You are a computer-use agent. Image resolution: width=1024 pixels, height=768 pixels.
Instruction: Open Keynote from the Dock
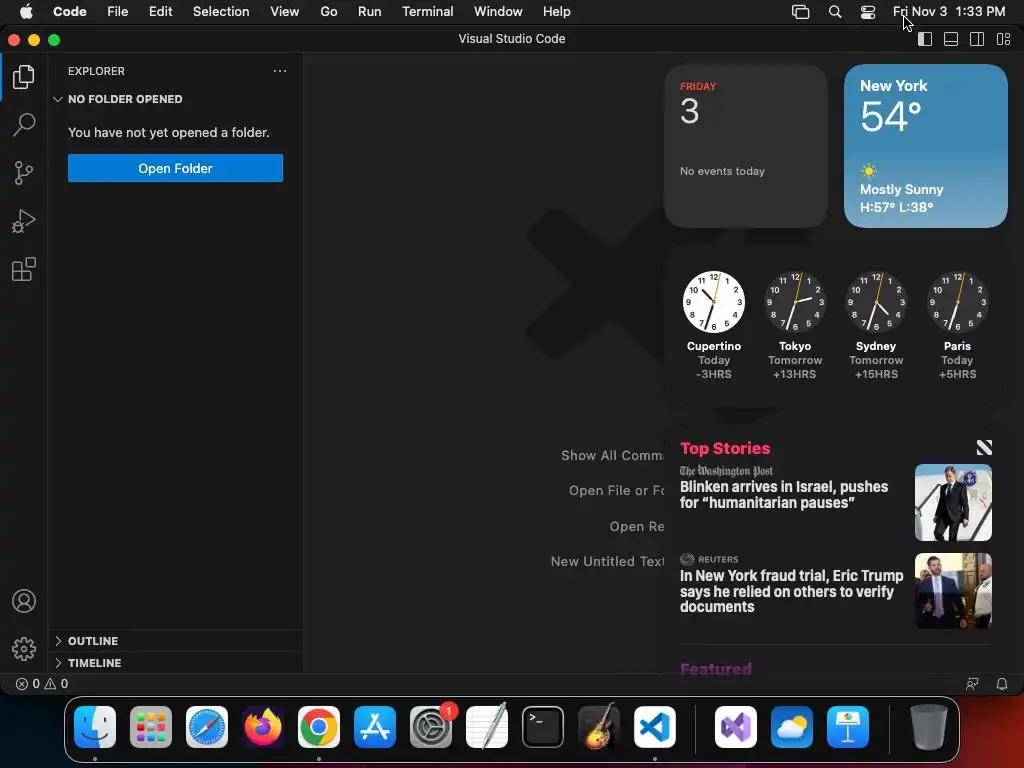848,727
